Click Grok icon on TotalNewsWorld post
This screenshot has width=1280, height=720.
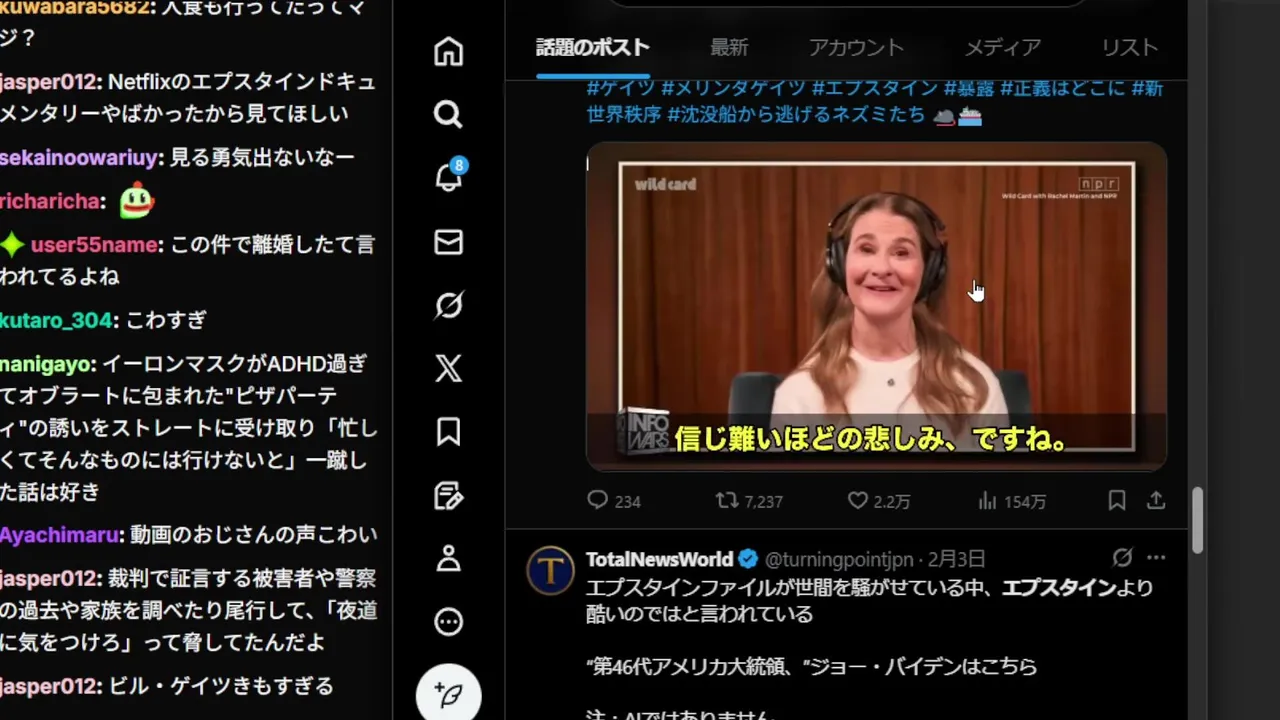tap(1122, 558)
